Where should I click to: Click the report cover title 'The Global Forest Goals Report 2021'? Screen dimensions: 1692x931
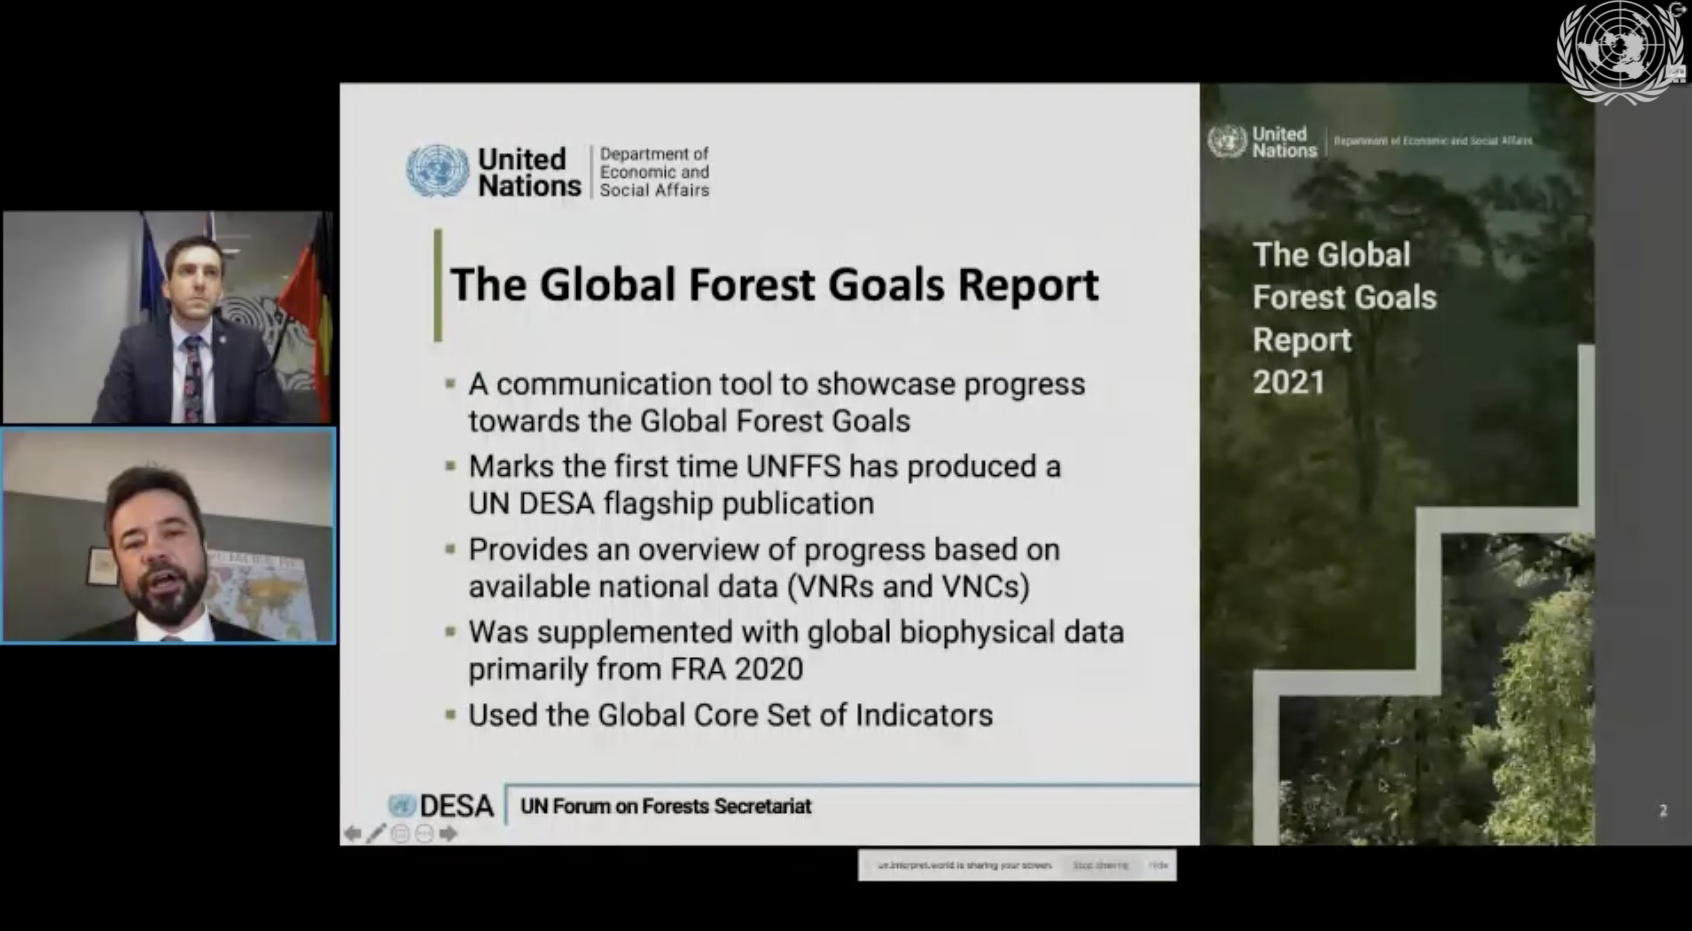(1344, 318)
